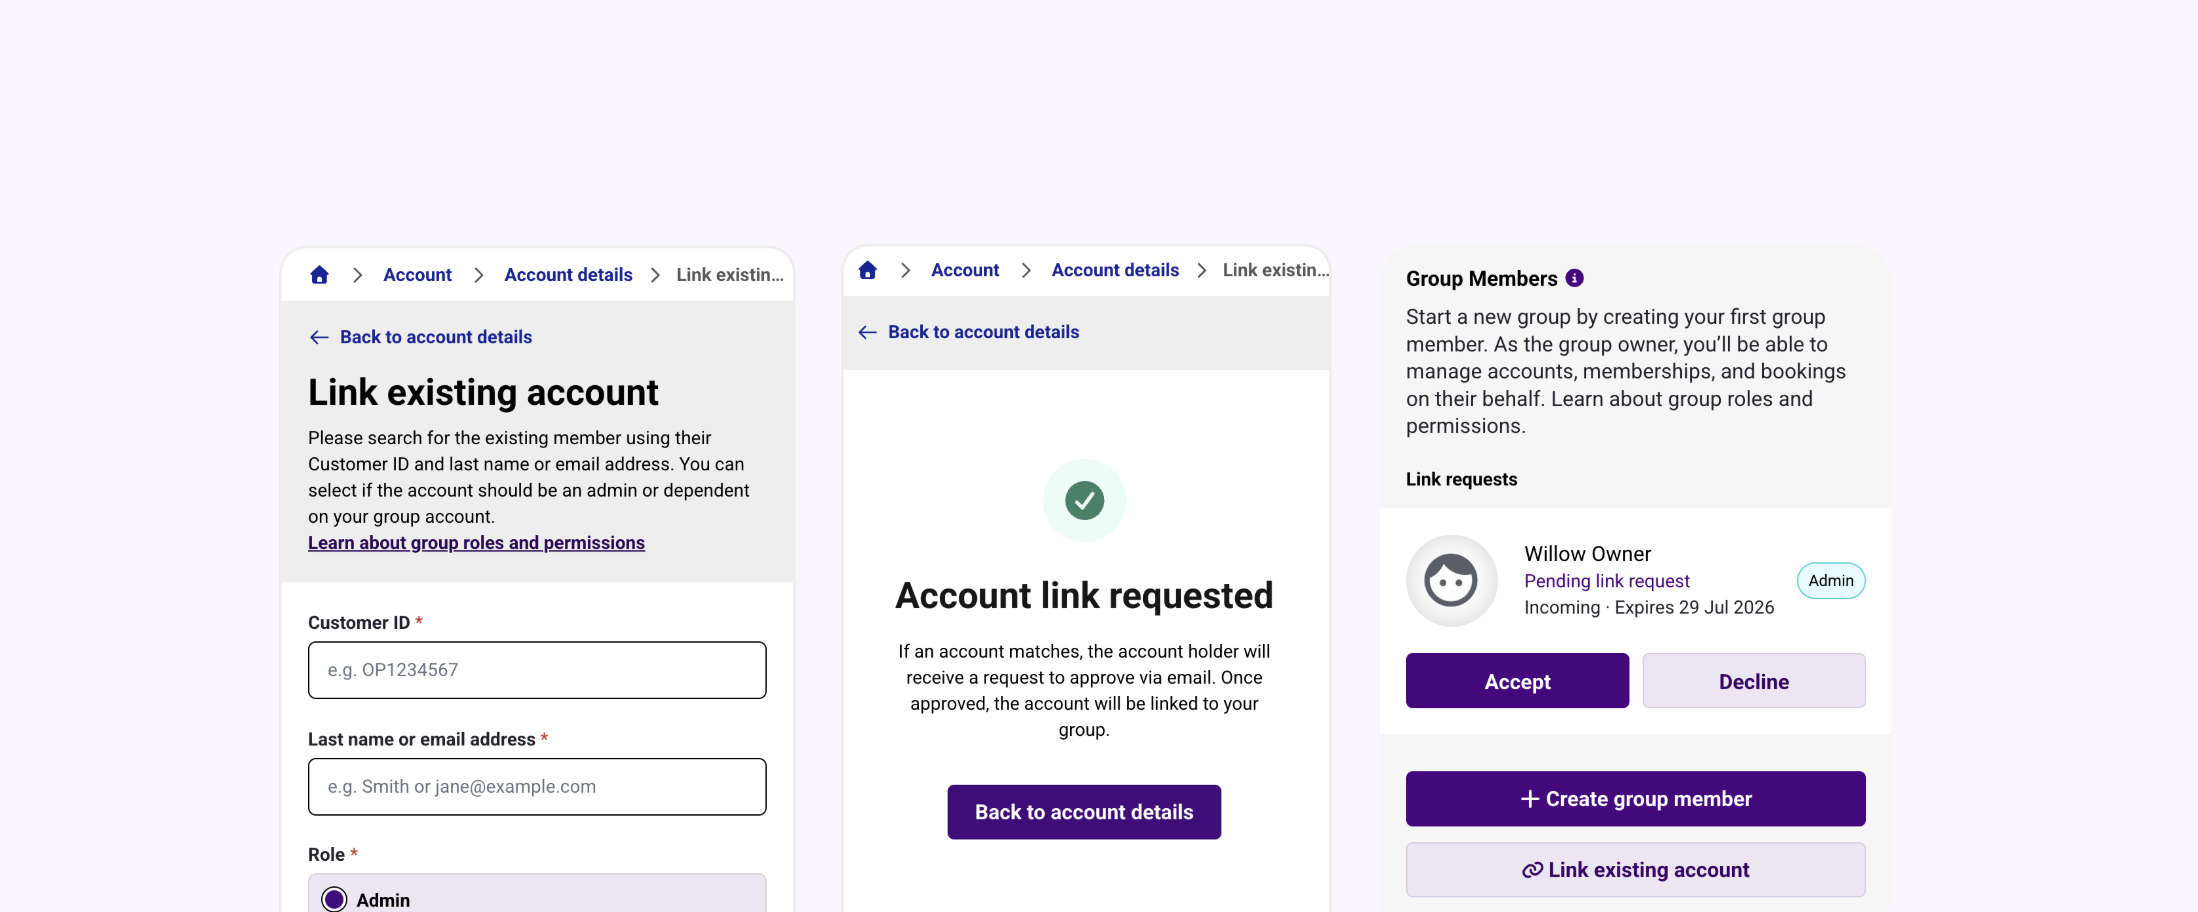The image size is (2198, 912).
Task: Accept Willow Owner's link request
Action: pyautogui.click(x=1517, y=681)
